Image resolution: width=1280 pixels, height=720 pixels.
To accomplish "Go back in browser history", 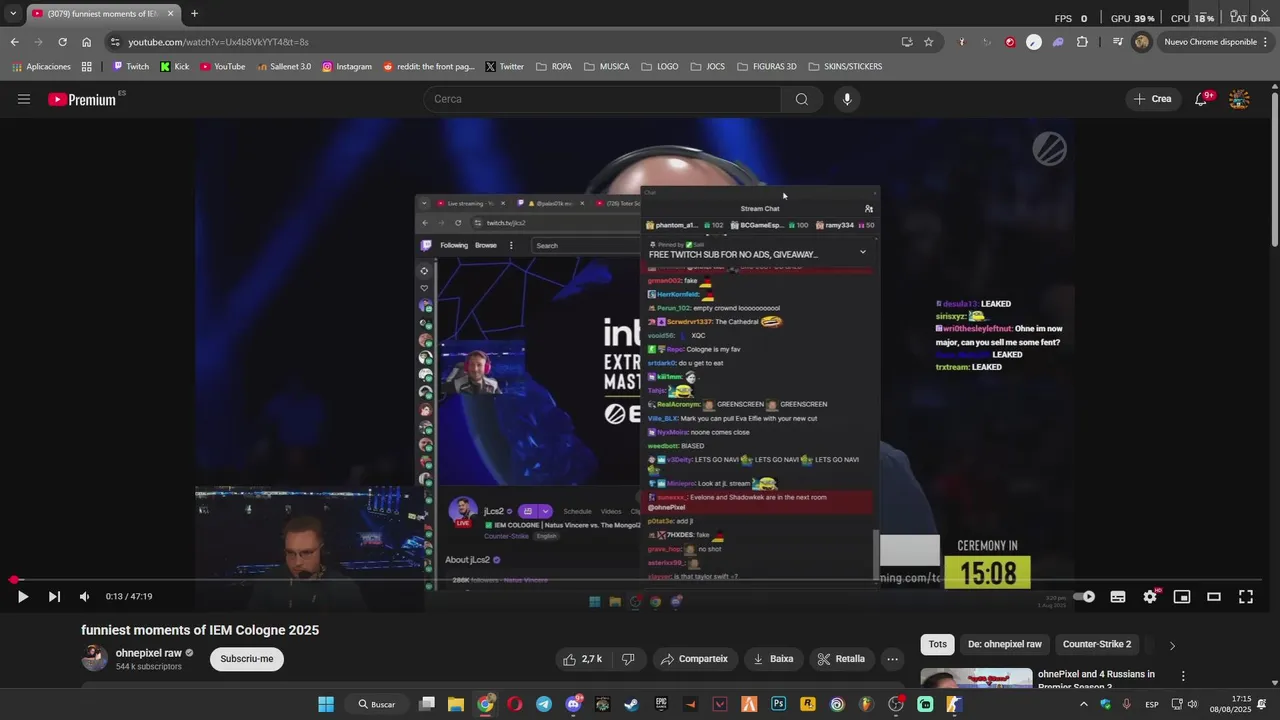I will point(14,42).
